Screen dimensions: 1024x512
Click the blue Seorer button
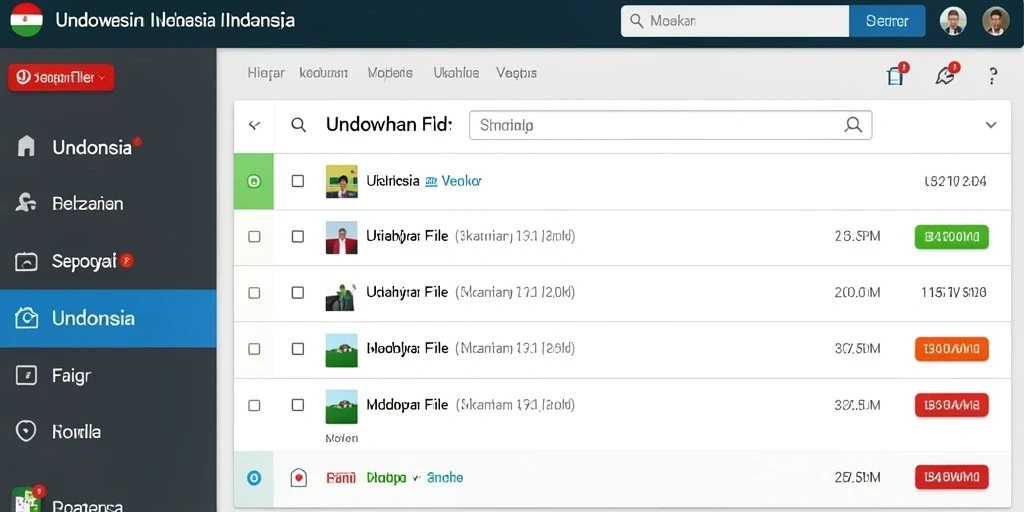887,21
